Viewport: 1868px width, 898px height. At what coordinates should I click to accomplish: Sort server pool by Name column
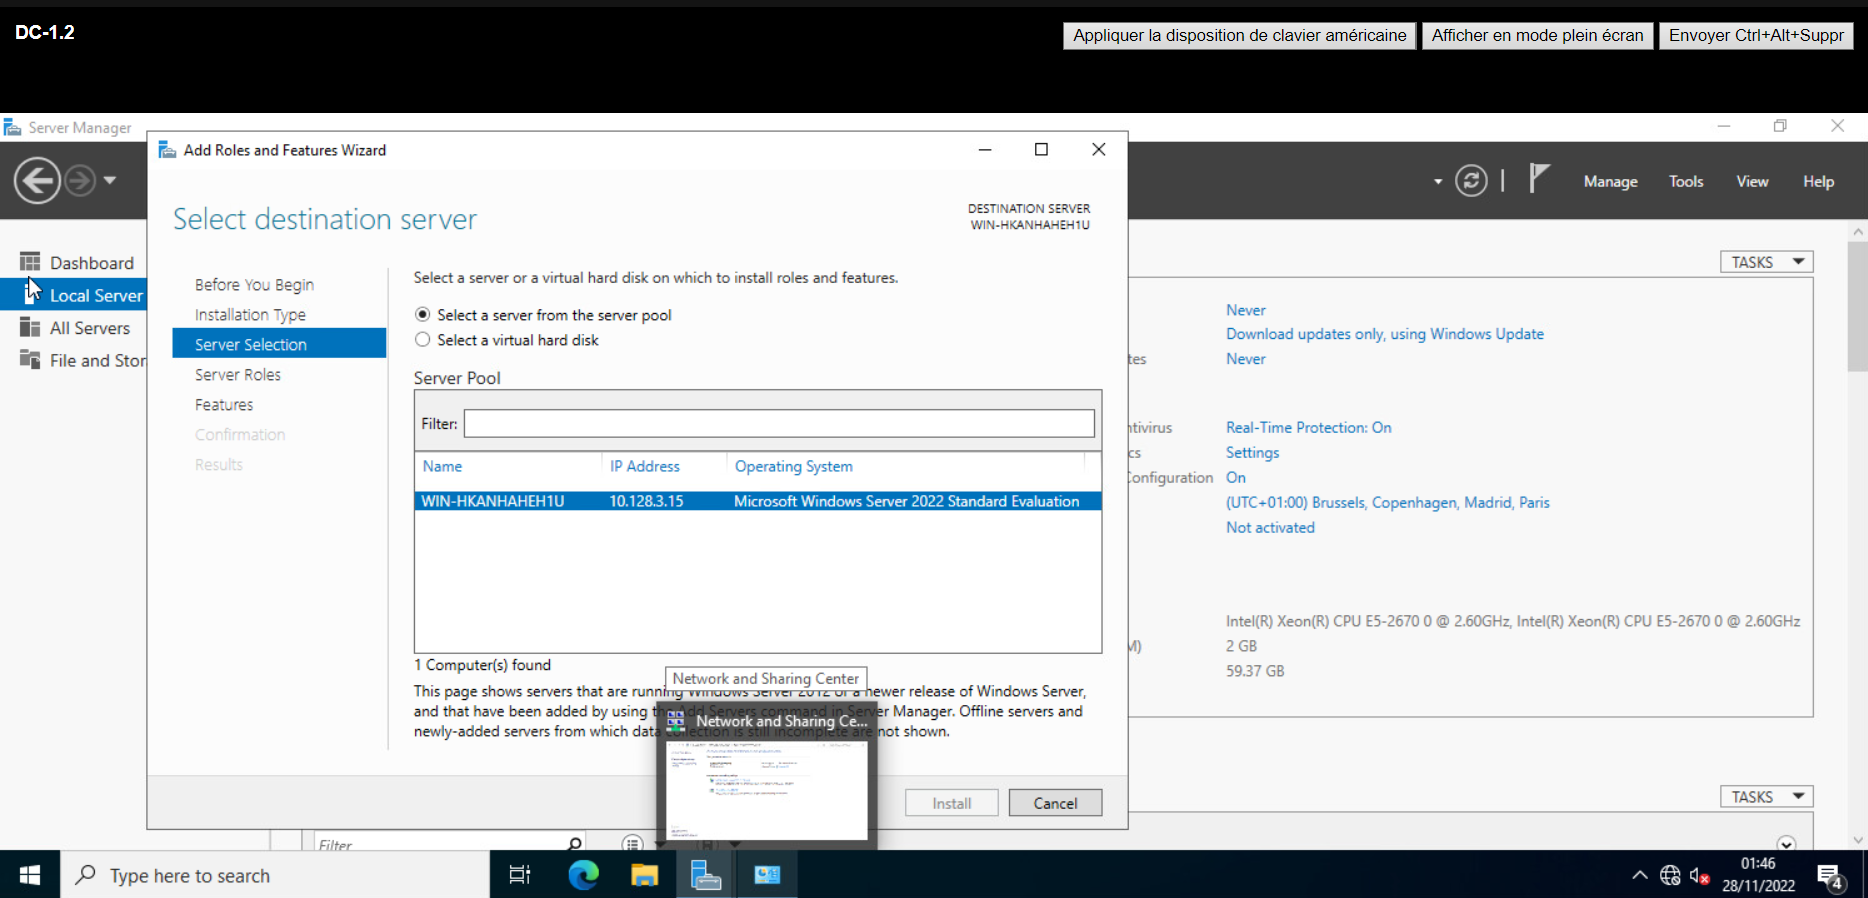click(x=442, y=466)
